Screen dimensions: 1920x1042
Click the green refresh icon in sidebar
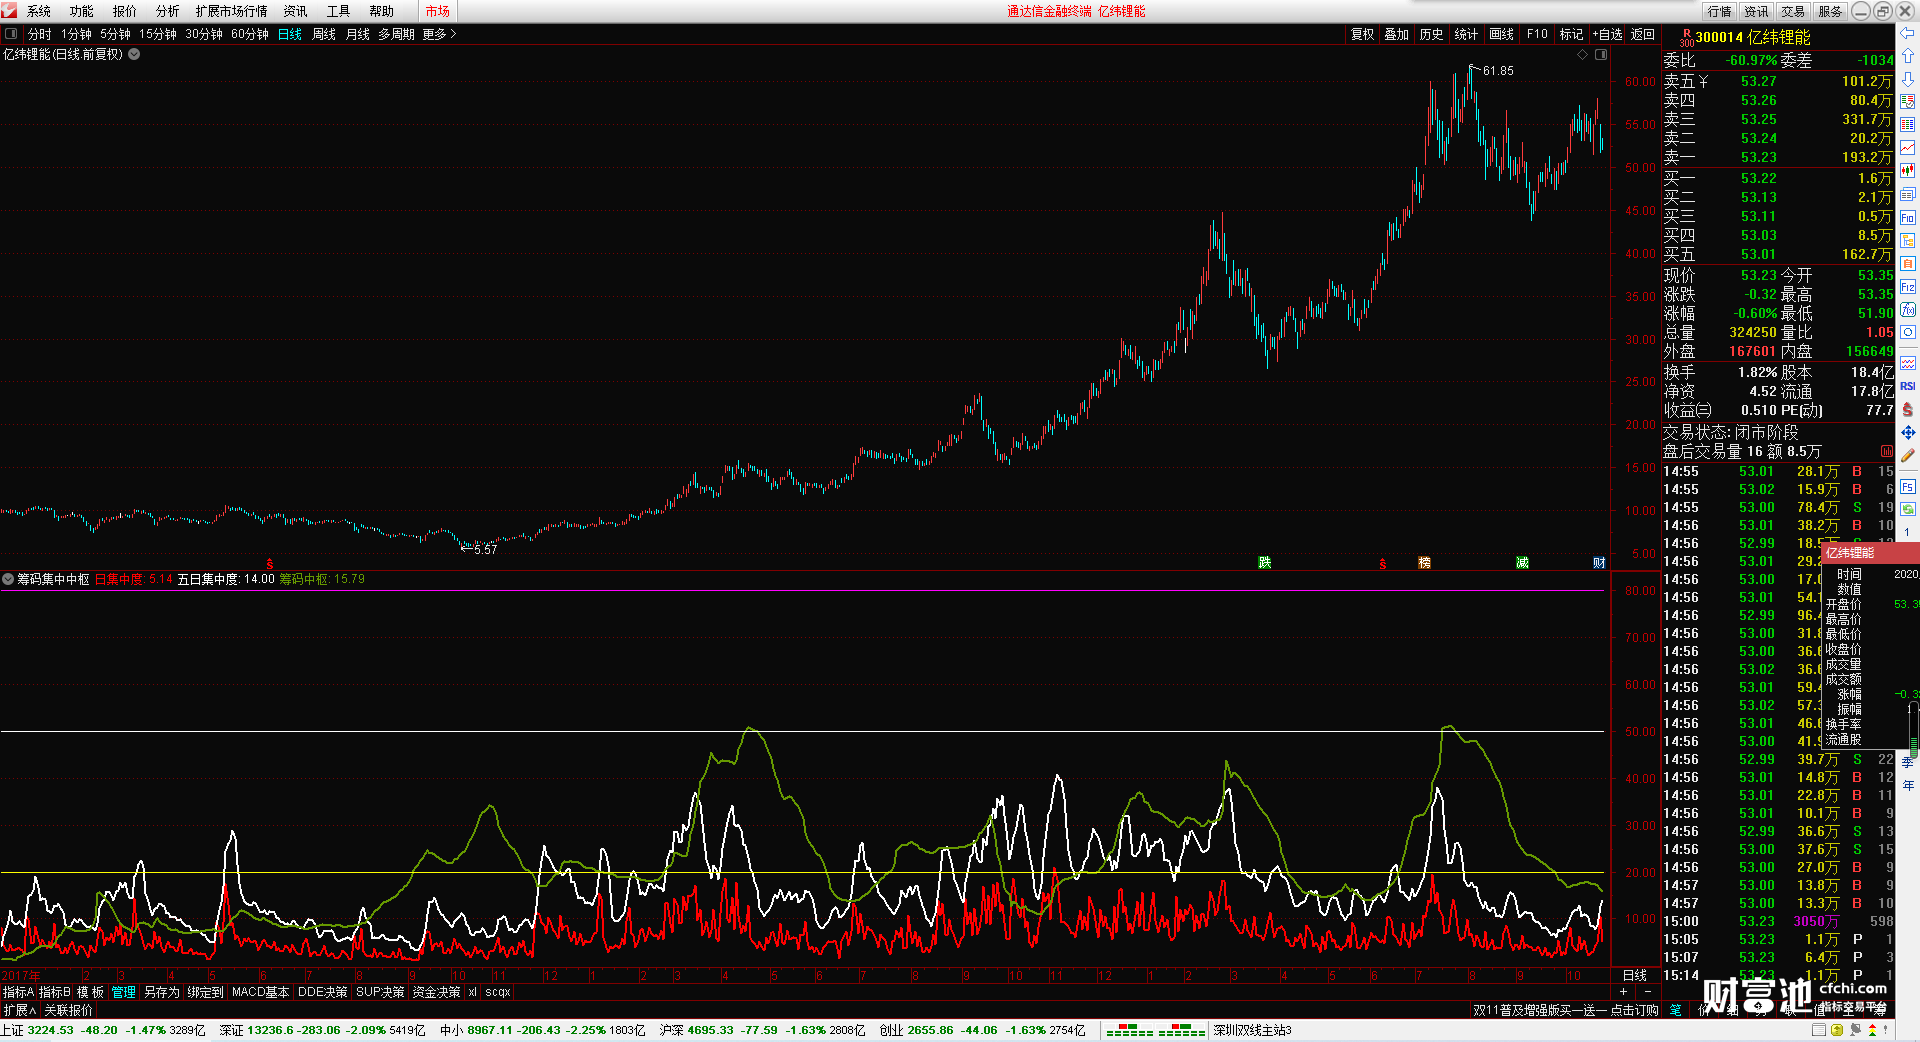click(1907, 510)
